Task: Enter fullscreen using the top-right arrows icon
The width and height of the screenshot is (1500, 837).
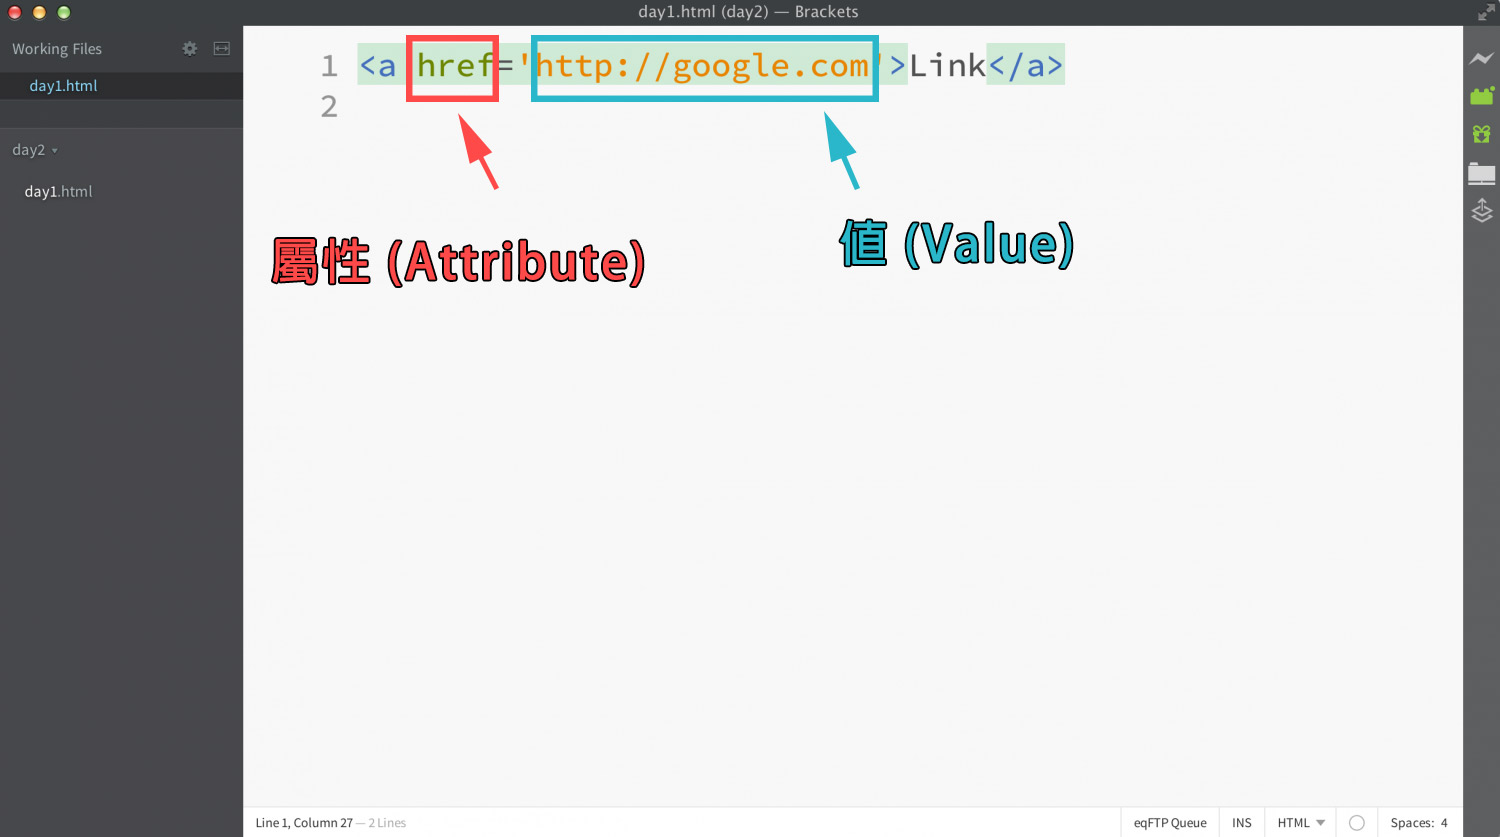Action: coord(1486,12)
